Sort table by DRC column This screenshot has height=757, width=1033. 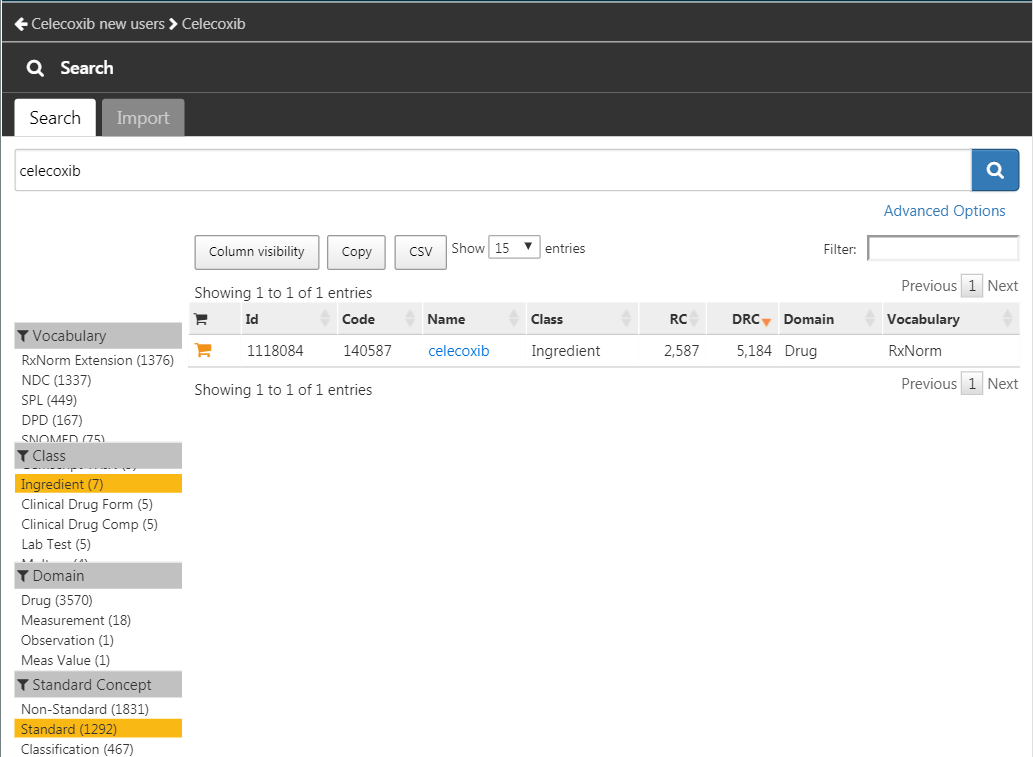coord(742,319)
